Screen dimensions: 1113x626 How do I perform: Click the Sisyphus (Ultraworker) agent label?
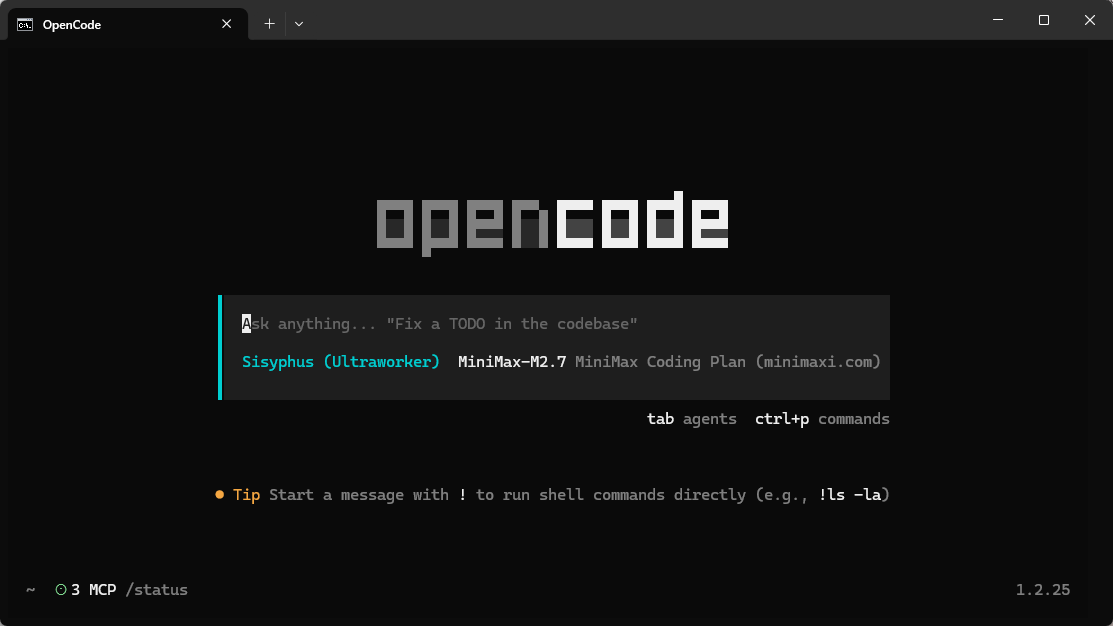click(341, 362)
